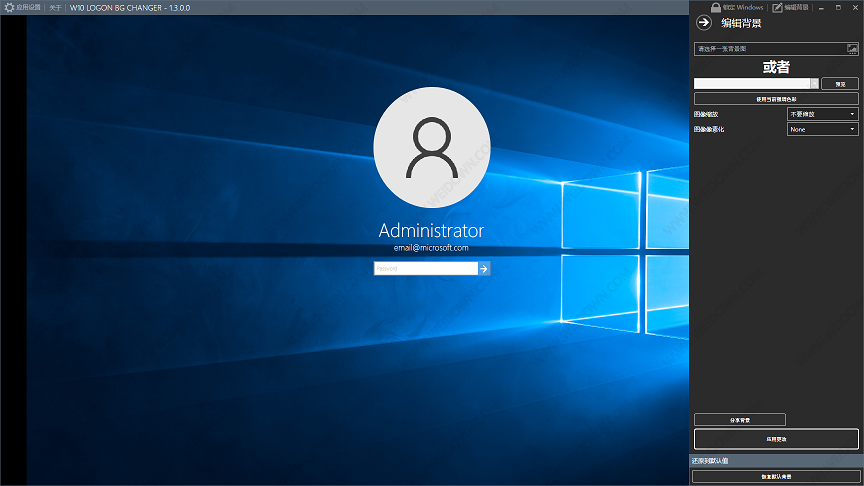Click the "email@microsoft.com" text
The image size is (864, 486).
pyautogui.click(x=431, y=248)
